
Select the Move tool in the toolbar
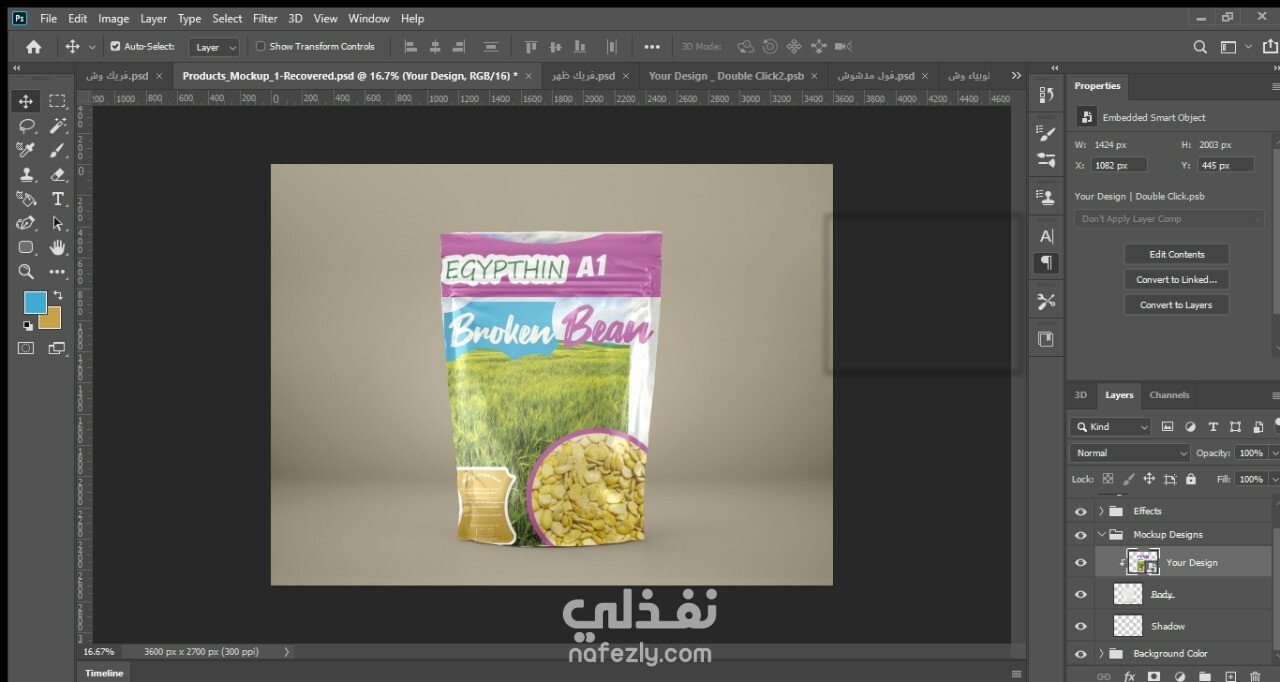26,101
